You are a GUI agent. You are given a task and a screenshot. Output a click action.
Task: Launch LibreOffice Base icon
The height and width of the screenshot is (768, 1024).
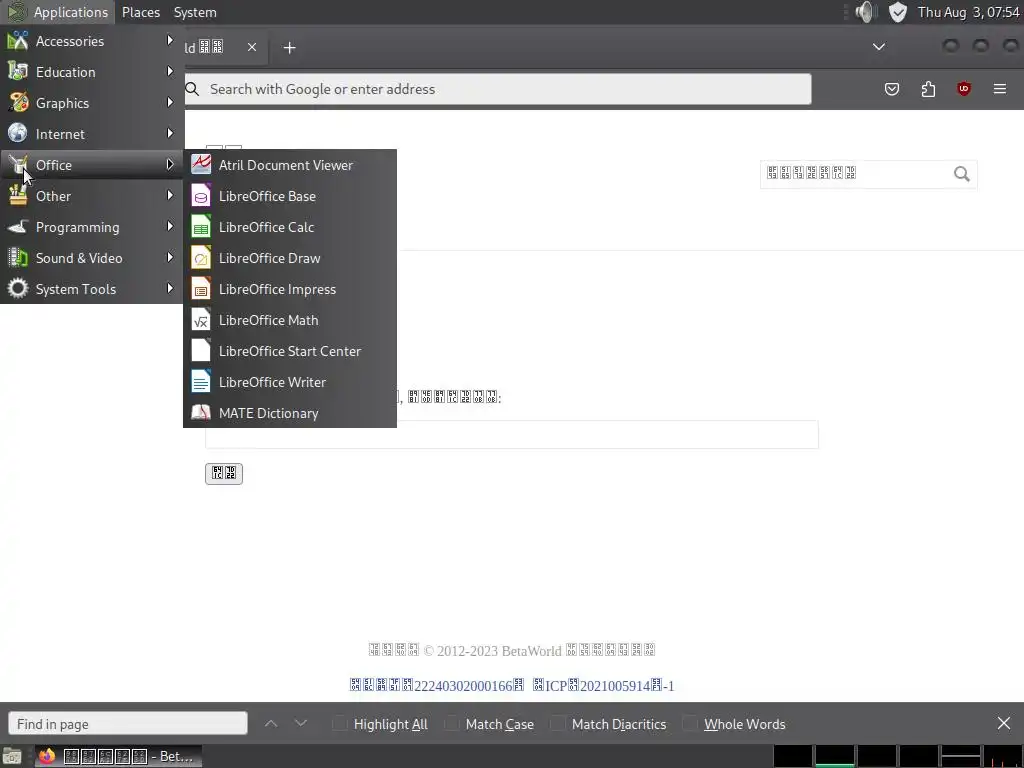coord(200,196)
